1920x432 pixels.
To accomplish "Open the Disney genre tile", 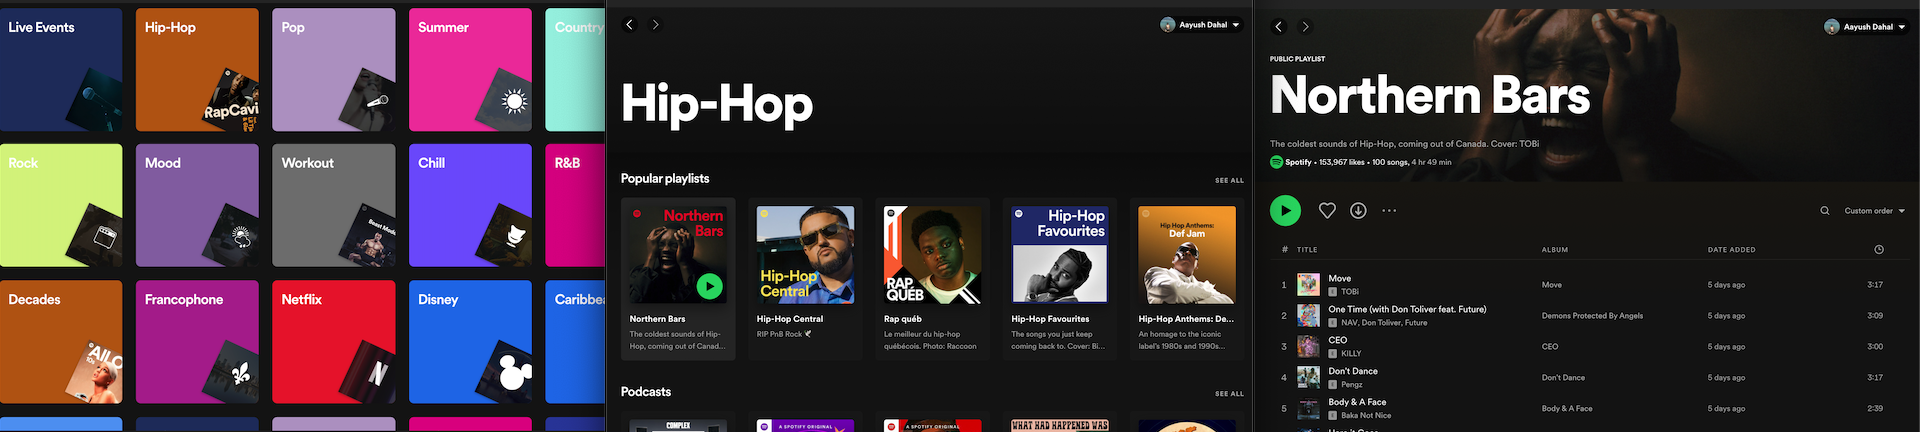I will coord(470,342).
